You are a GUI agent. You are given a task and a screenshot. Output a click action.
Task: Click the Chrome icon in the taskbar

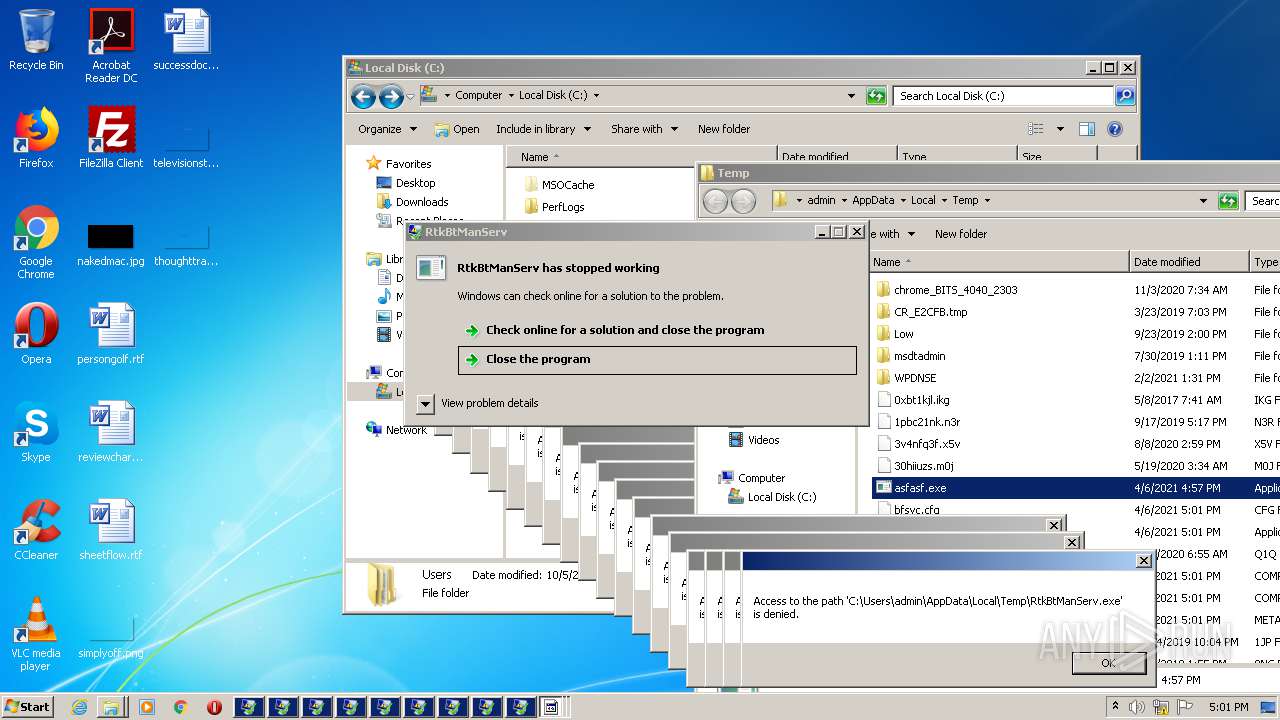point(181,707)
